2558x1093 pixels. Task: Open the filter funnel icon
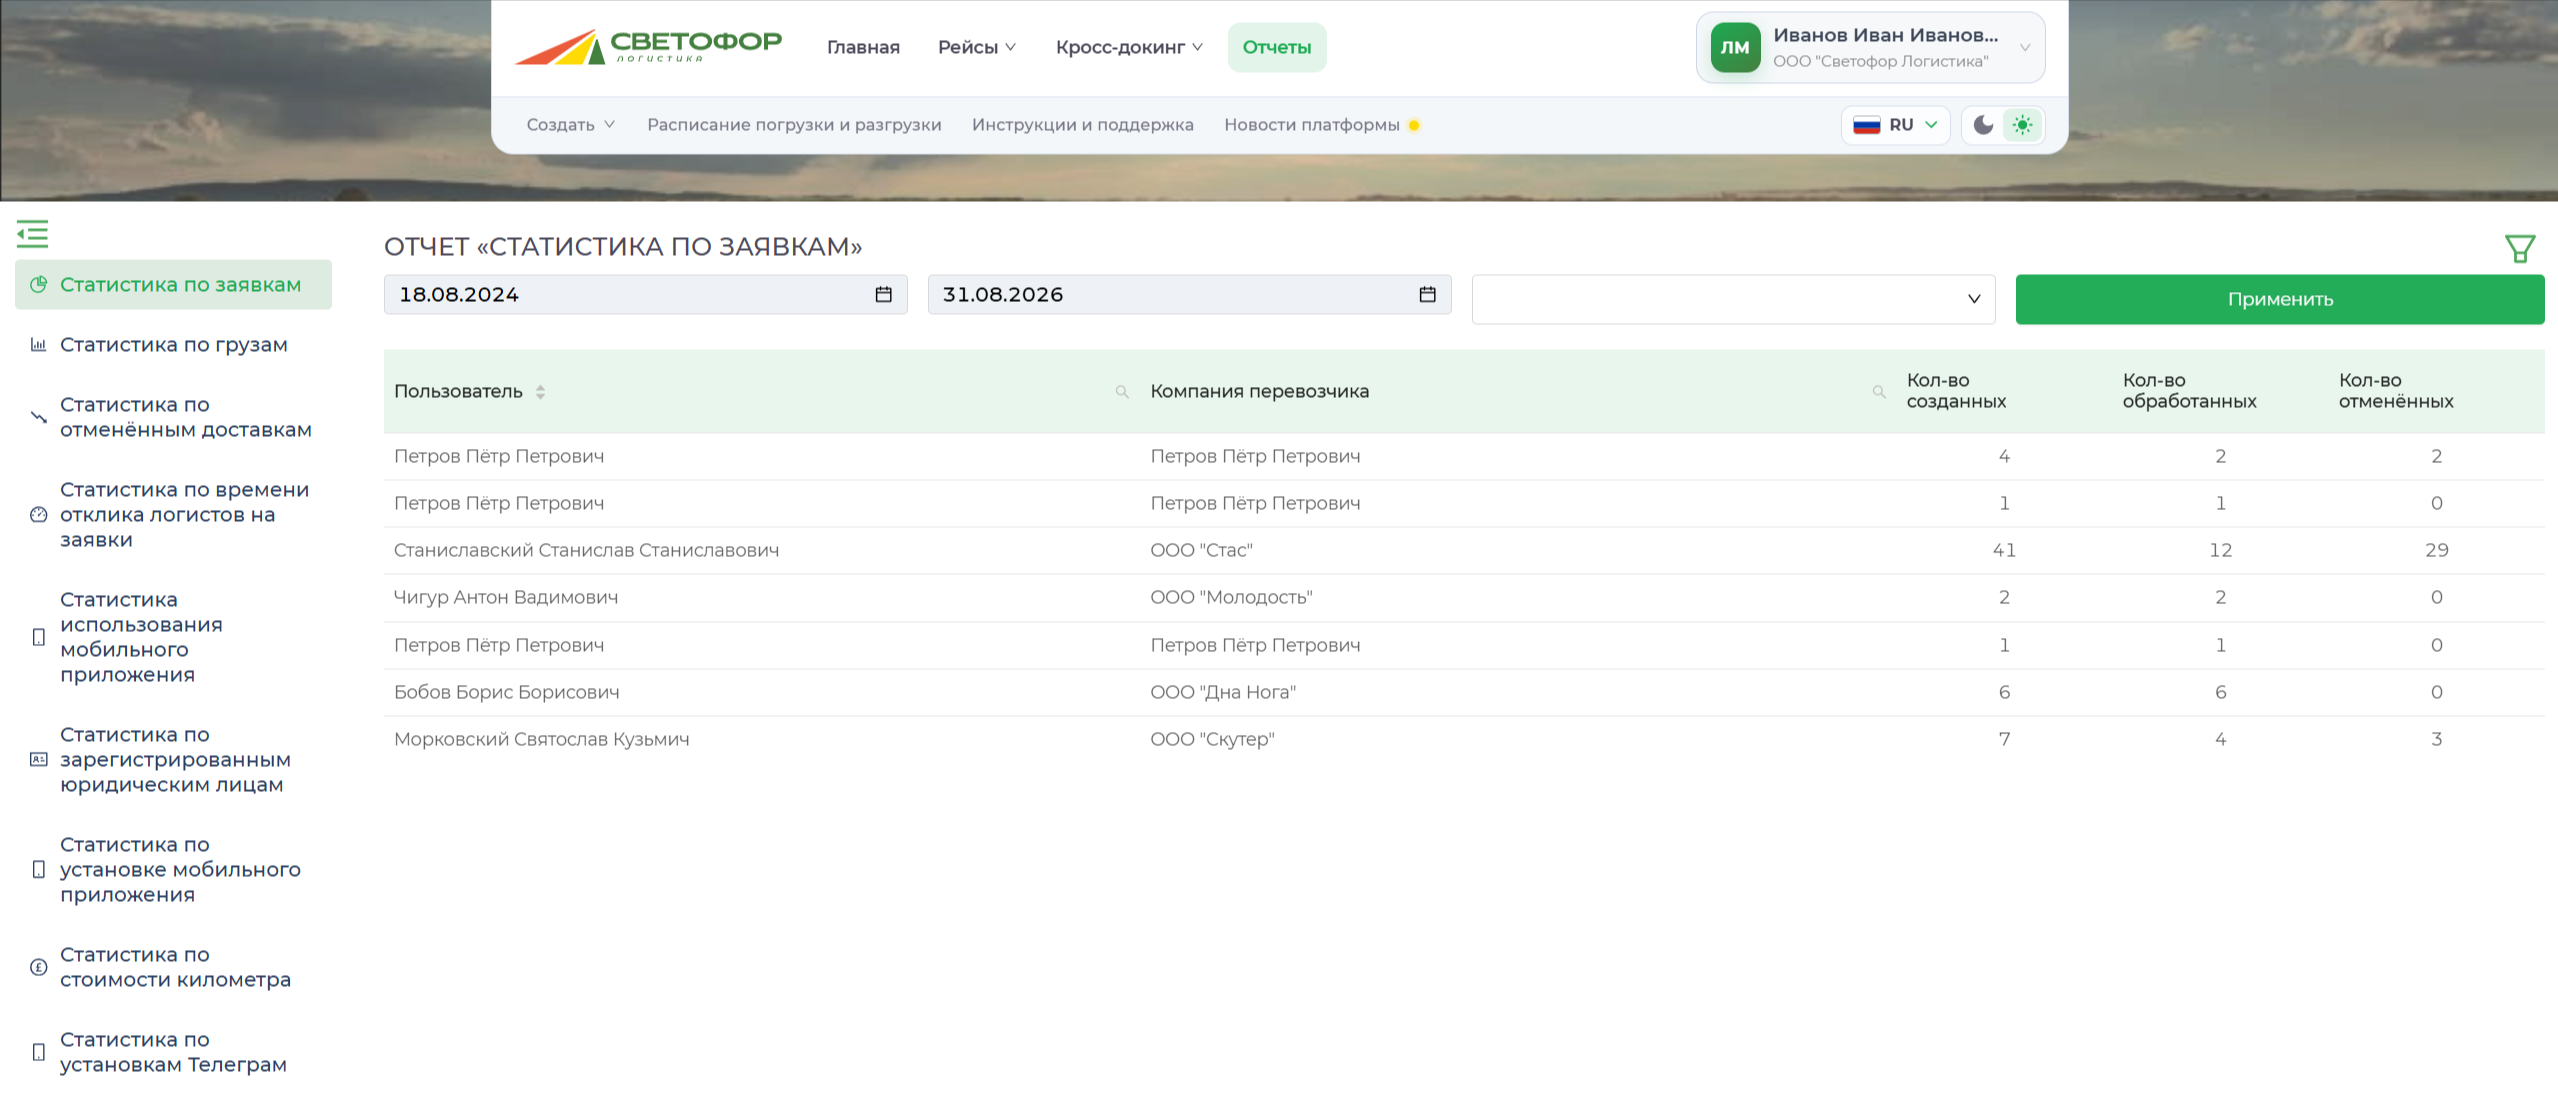click(2519, 248)
